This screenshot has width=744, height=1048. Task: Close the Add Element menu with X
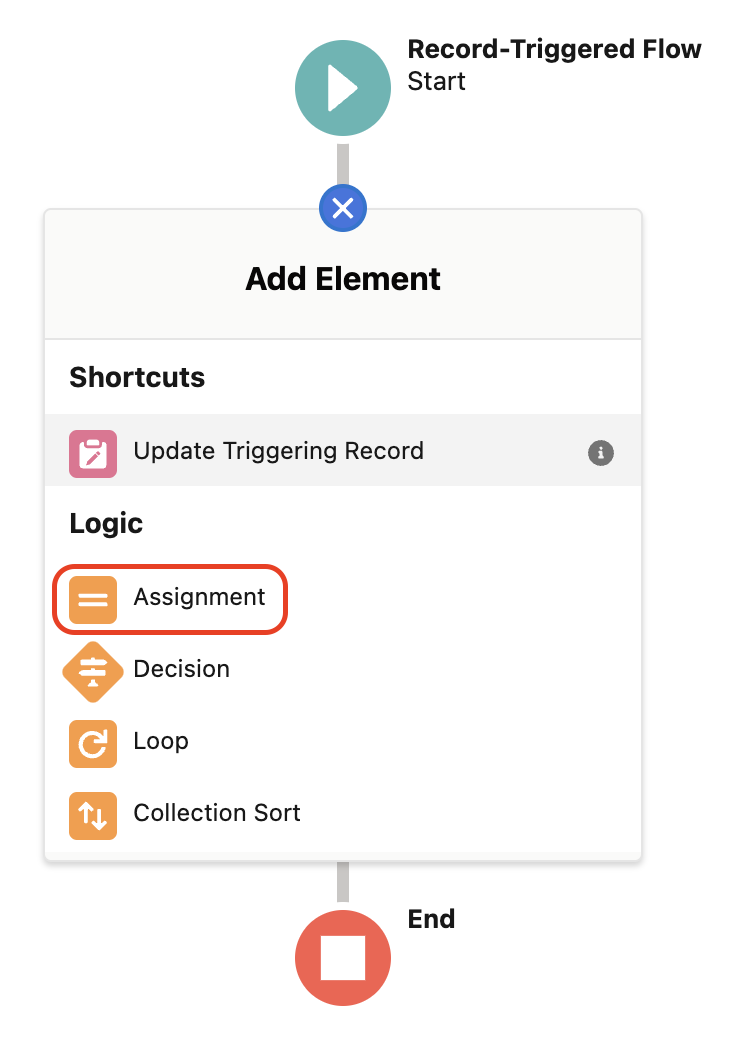tap(342, 209)
